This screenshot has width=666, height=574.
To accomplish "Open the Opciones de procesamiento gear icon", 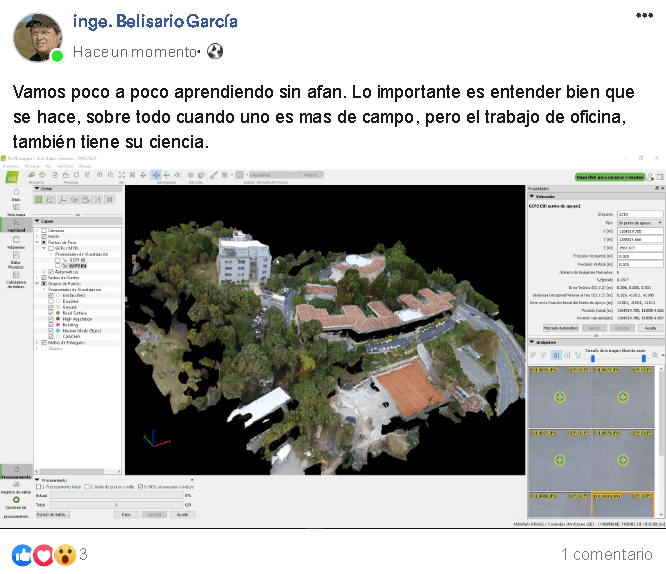I will click(x=16, y=500).
